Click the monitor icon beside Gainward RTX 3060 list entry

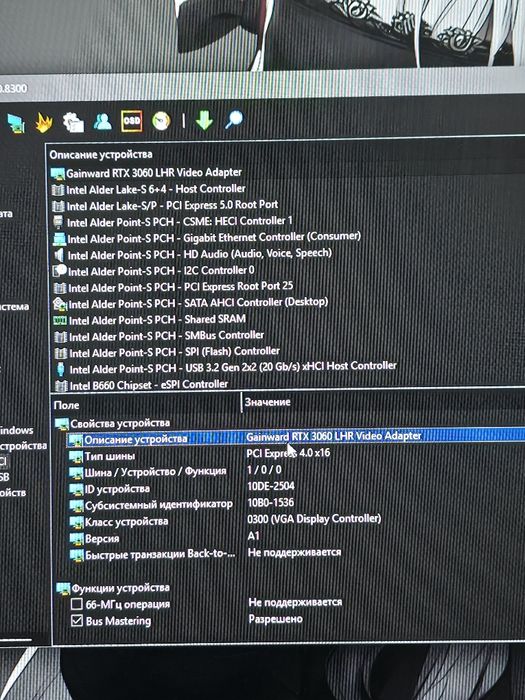58,174
